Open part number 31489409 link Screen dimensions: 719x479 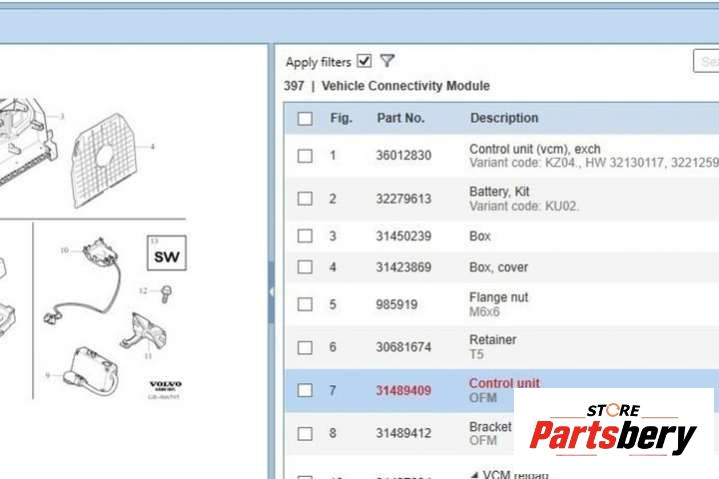[x=403, y=390]
